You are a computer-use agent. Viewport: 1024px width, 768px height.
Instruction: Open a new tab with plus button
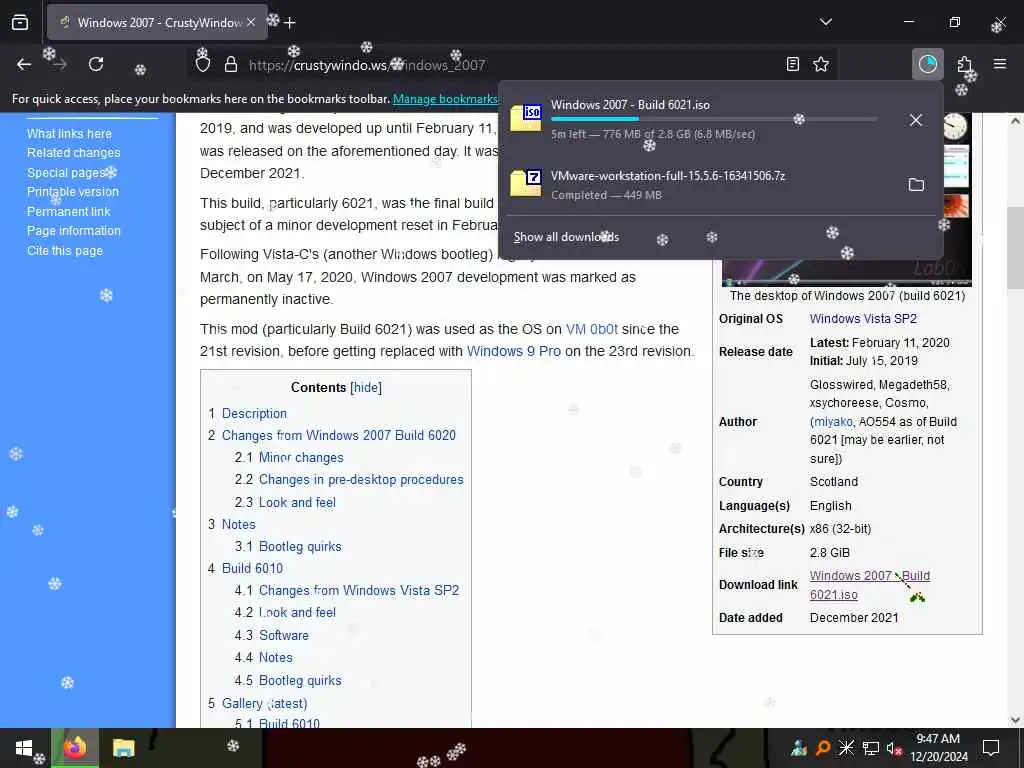tap(290, 23)
